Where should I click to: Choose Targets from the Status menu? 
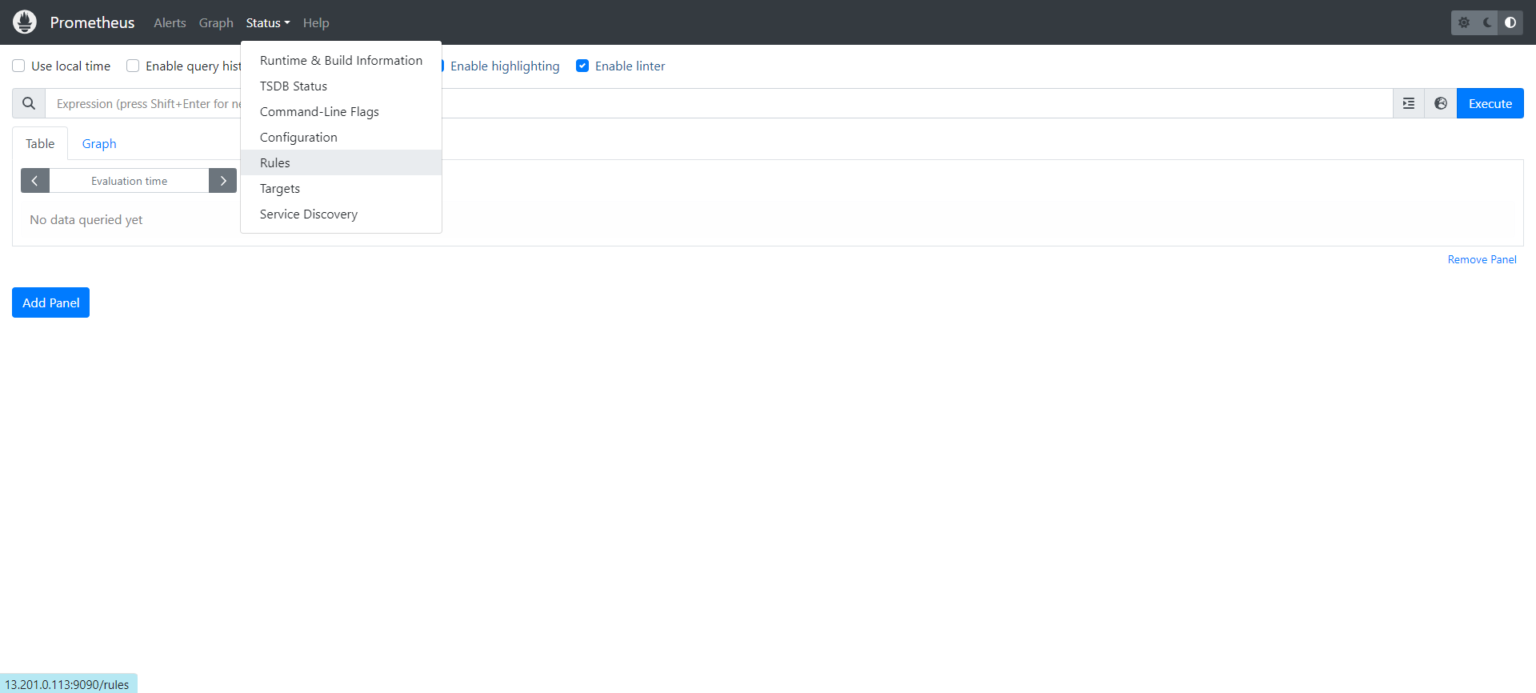coord(280,188)
